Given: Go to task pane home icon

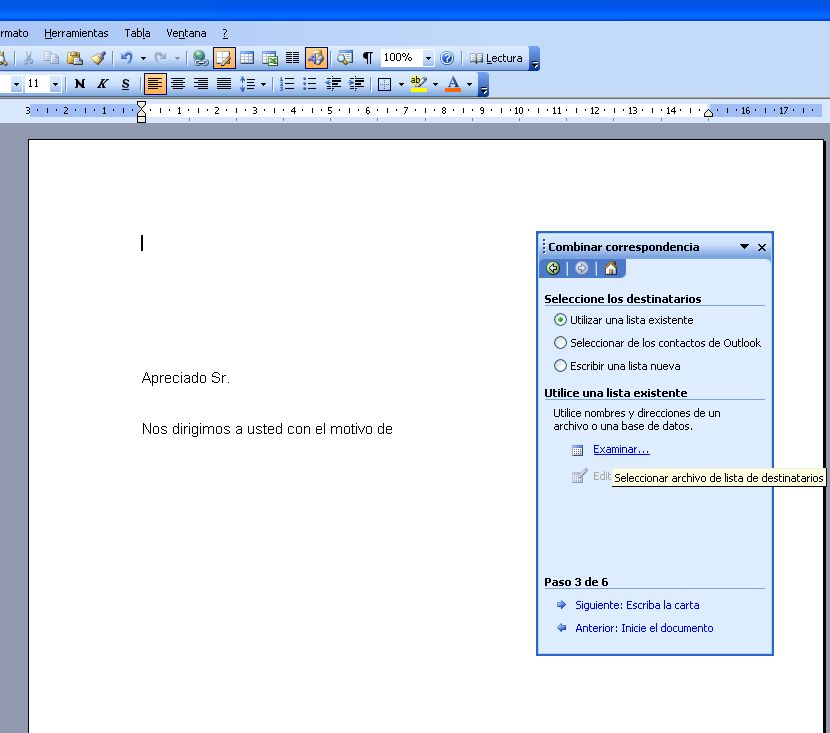Looking at the screenshot, I should point(610,268).
